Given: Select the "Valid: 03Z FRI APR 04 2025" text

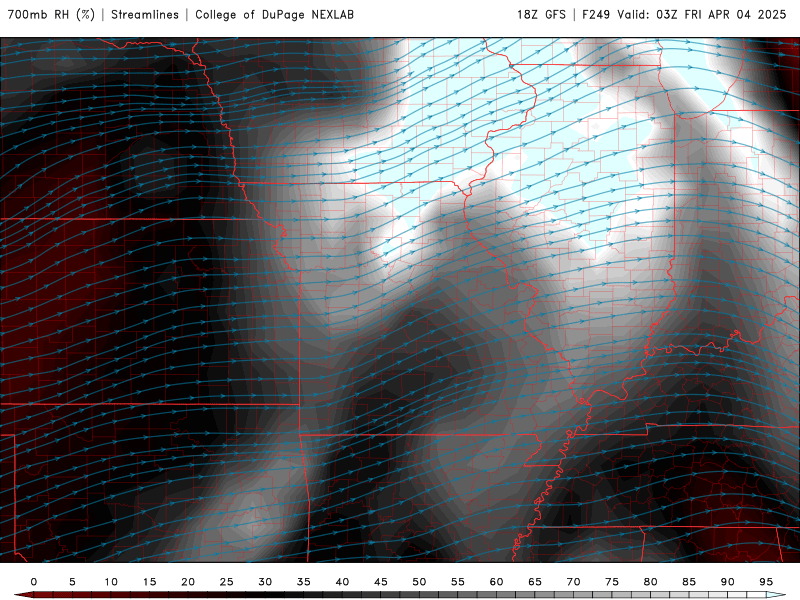Looking at the screenshot, I should click(x=702, y=14).
